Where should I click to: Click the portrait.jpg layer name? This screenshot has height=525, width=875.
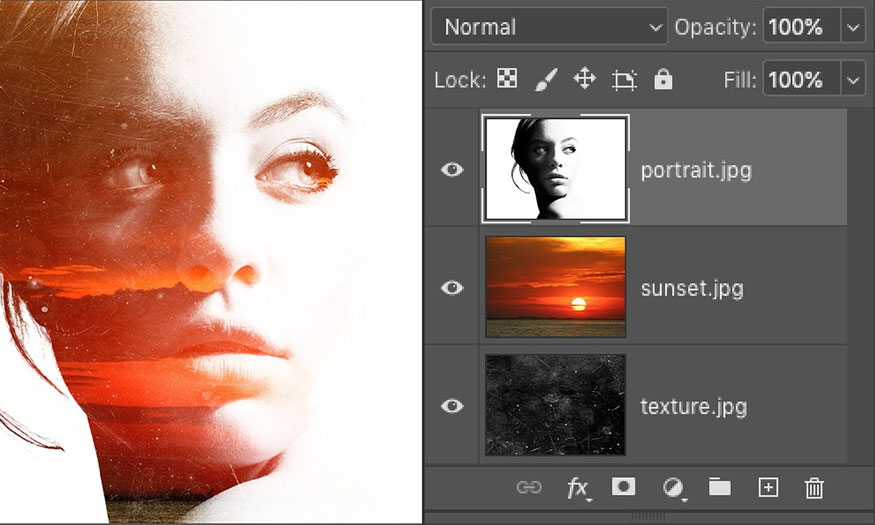(696, 171)
